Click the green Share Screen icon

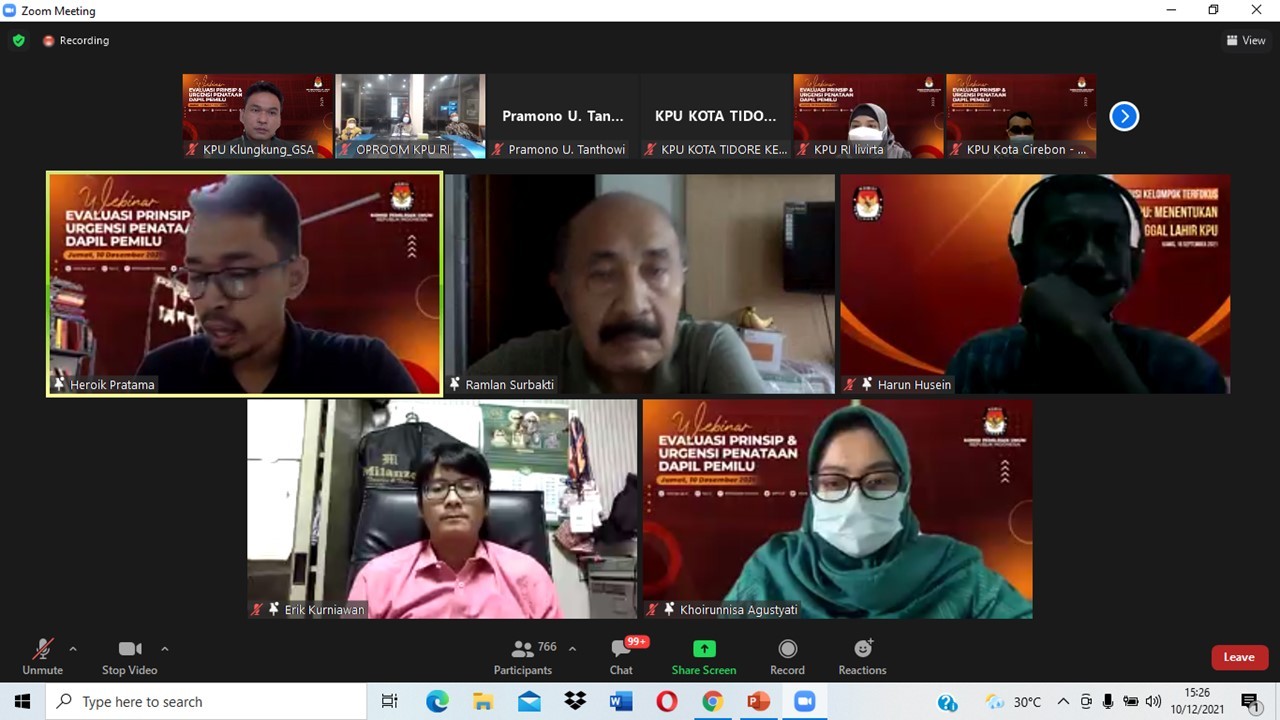click(x=704, y=649)
